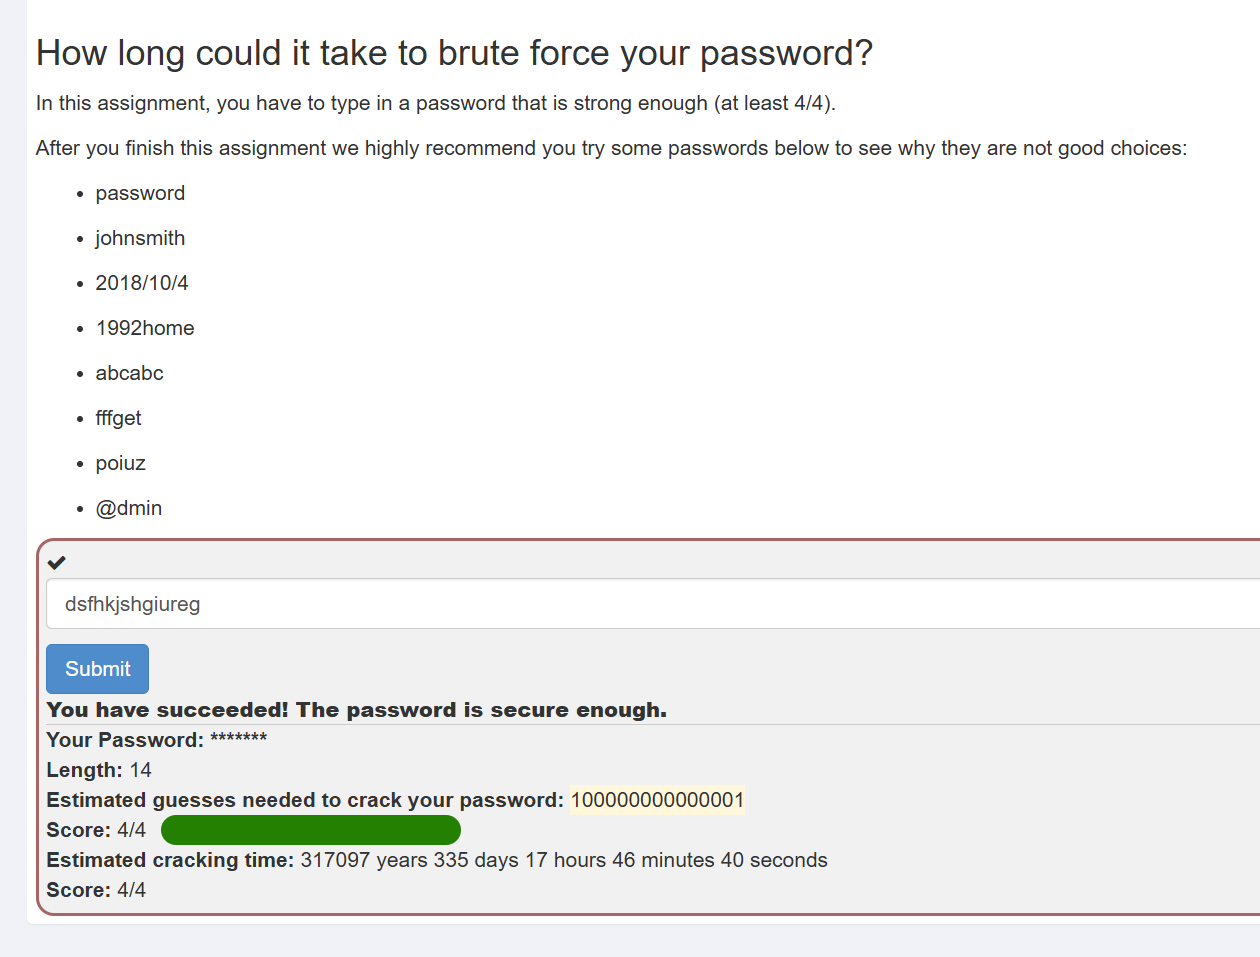Click the 'You have succeeded!' message
Screen dimensions: 1260x957
[356, 710]
